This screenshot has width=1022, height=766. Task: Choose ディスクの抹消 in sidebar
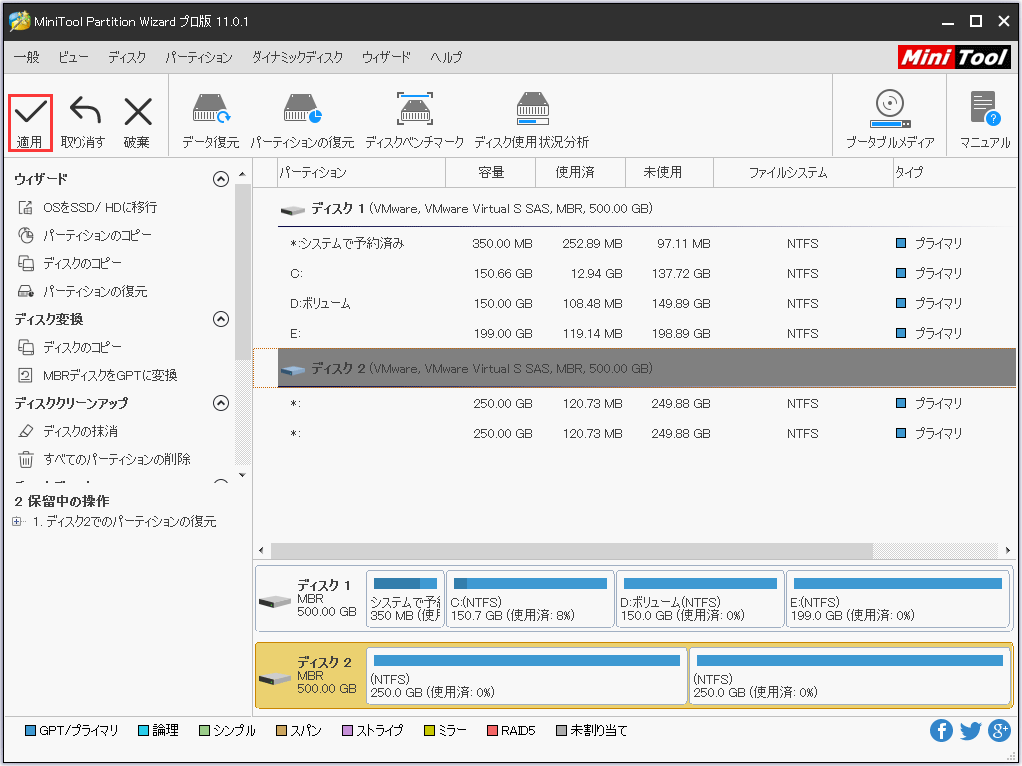point(68,432)
